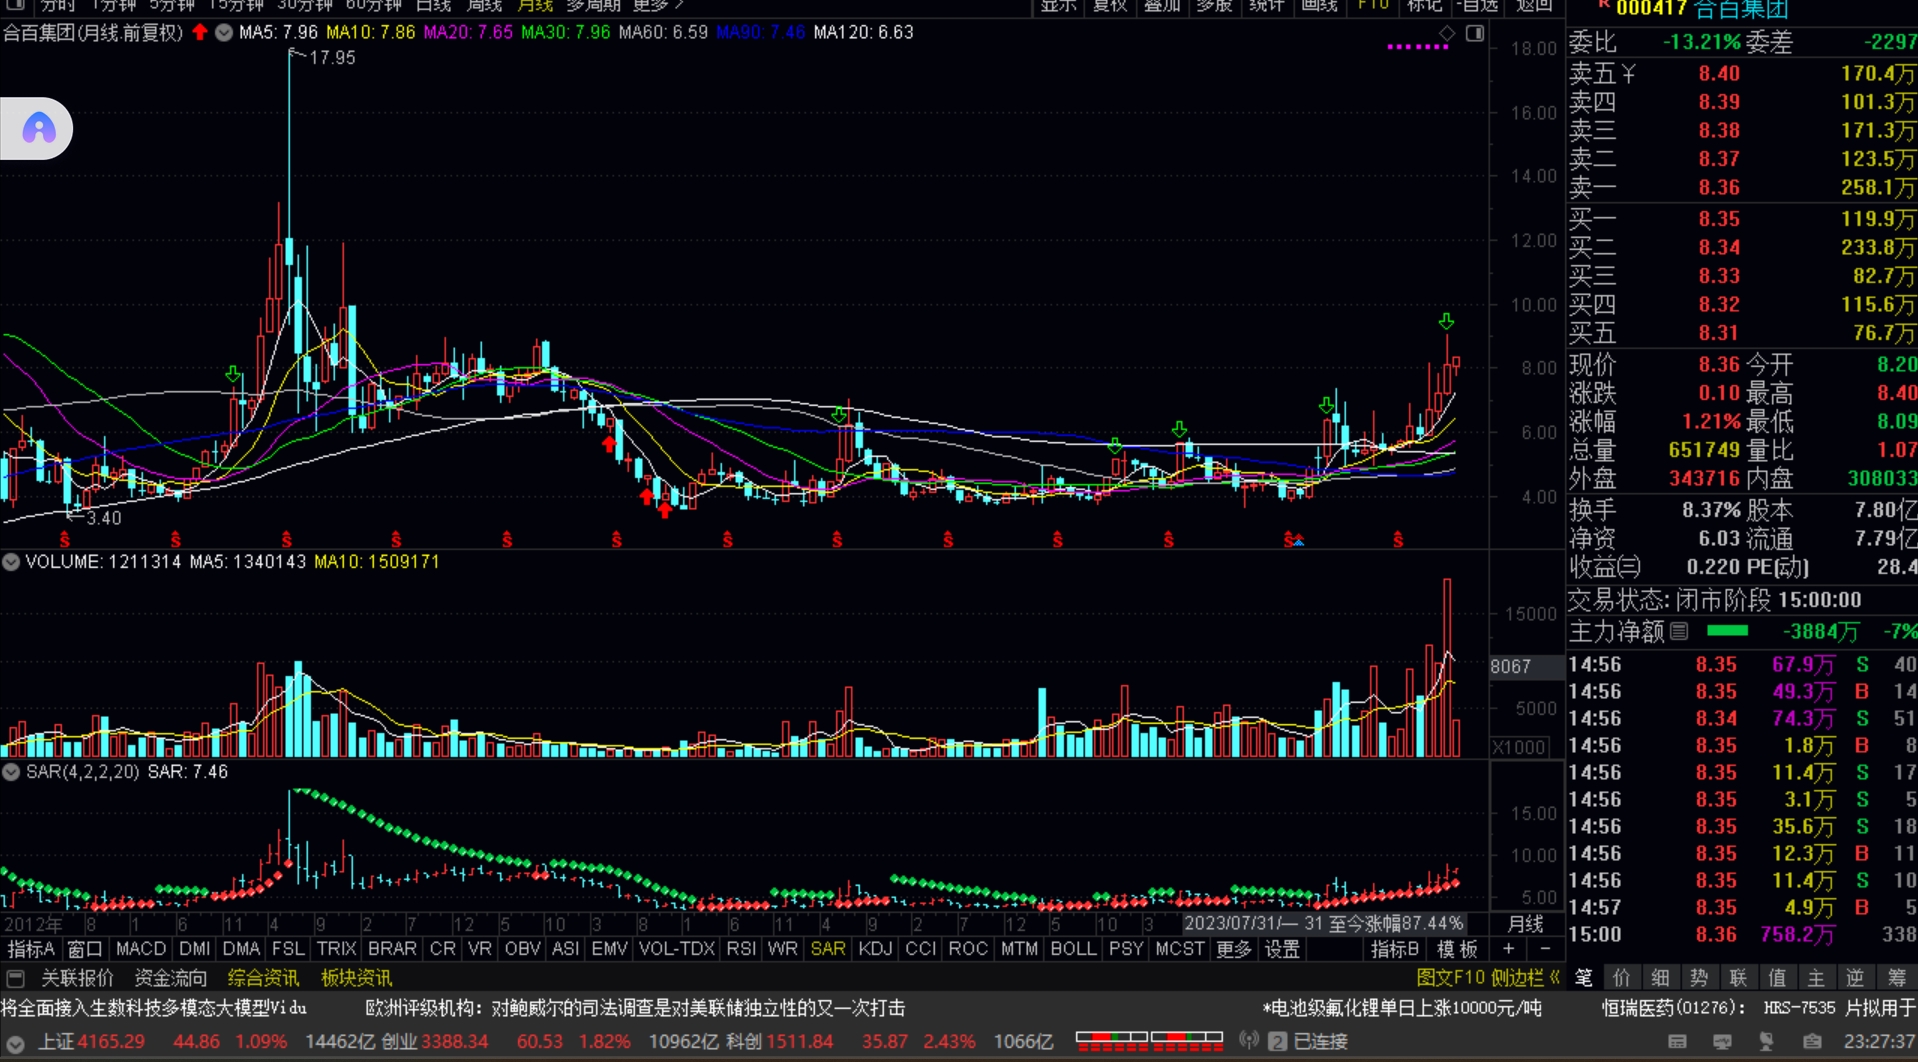Open news: 电池级氟化锂单日上涨10000元/吨
Viewport: 1918px width, 1062px height.
(1402, 1008)
